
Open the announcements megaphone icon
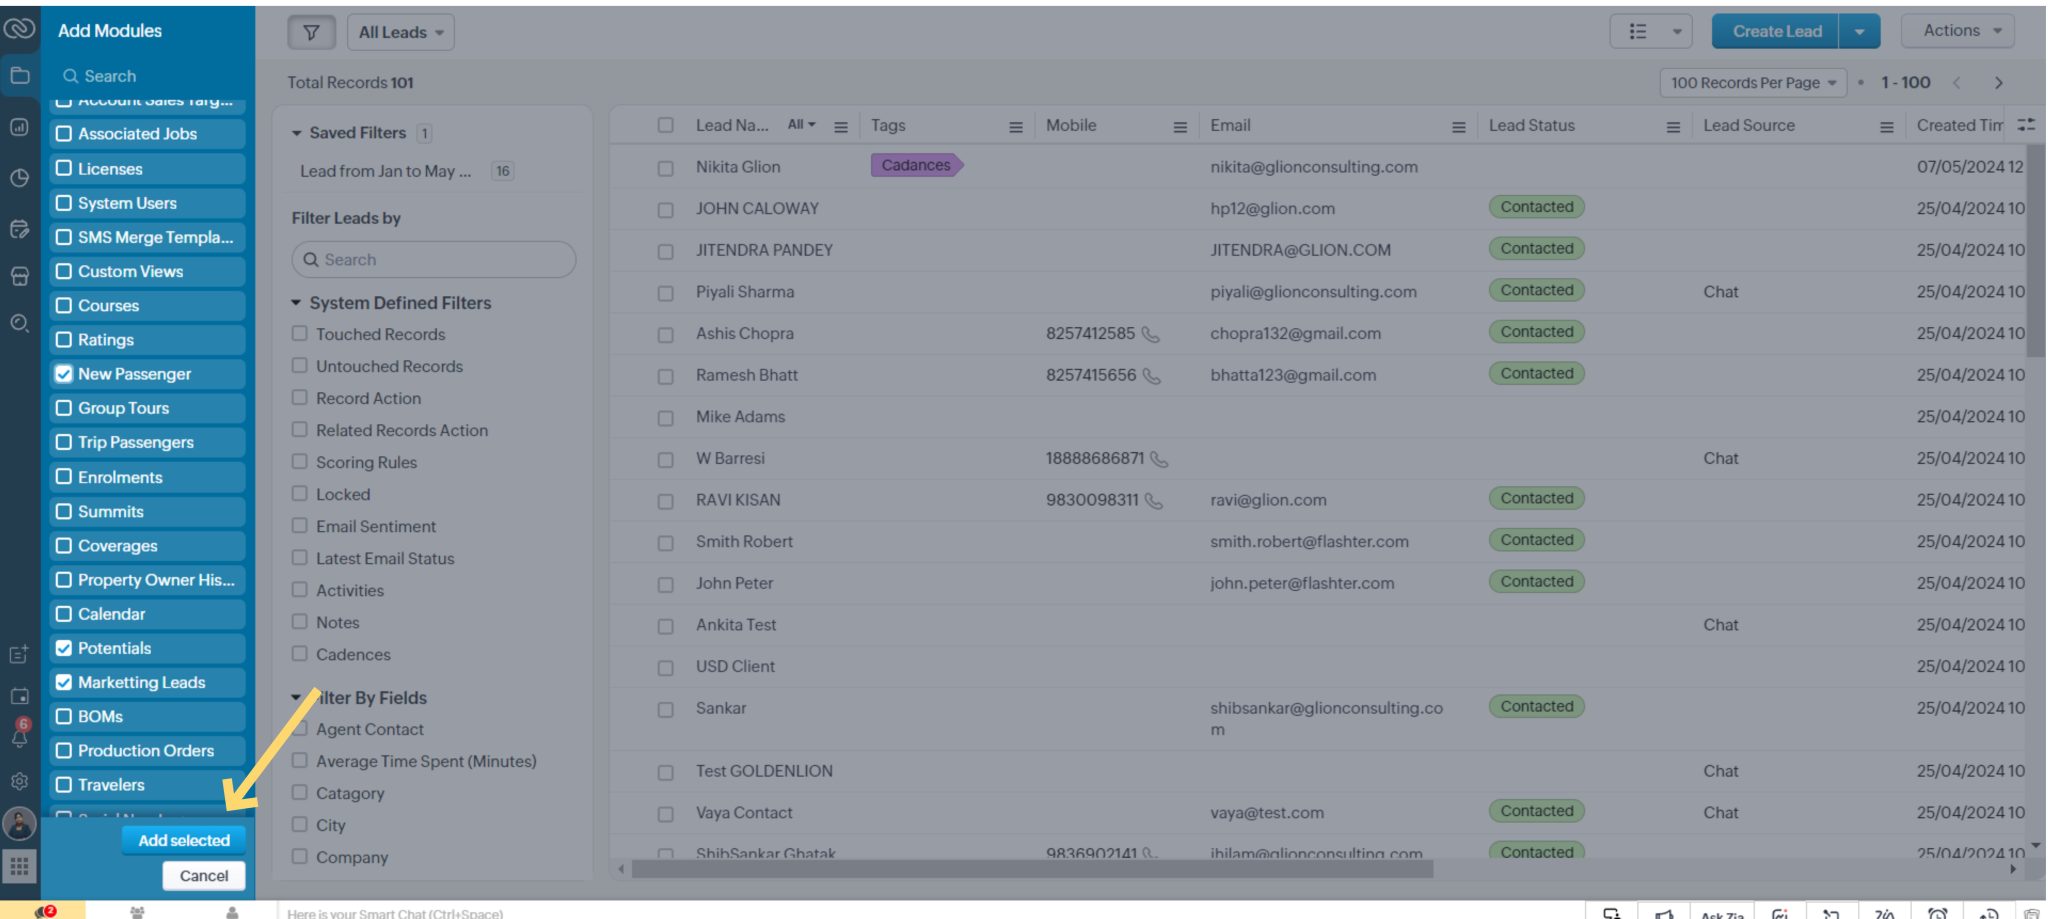[1666, 913]
